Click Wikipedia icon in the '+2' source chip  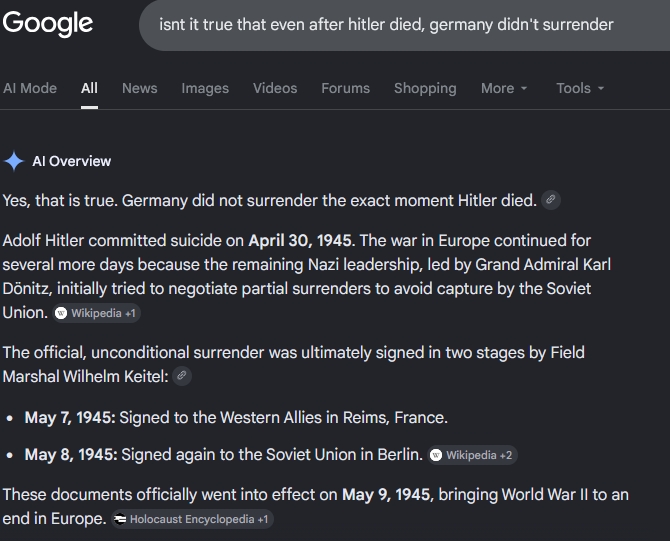click(436, 455)
